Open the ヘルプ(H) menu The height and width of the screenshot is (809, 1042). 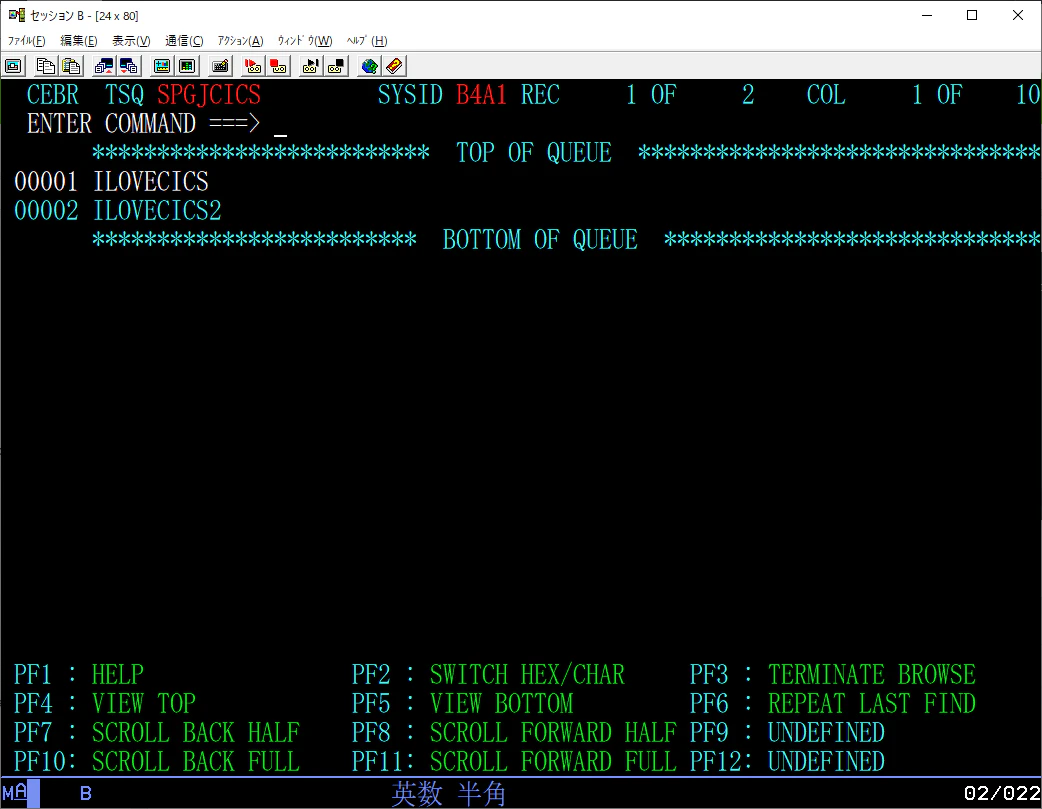[x=367, y=41]
